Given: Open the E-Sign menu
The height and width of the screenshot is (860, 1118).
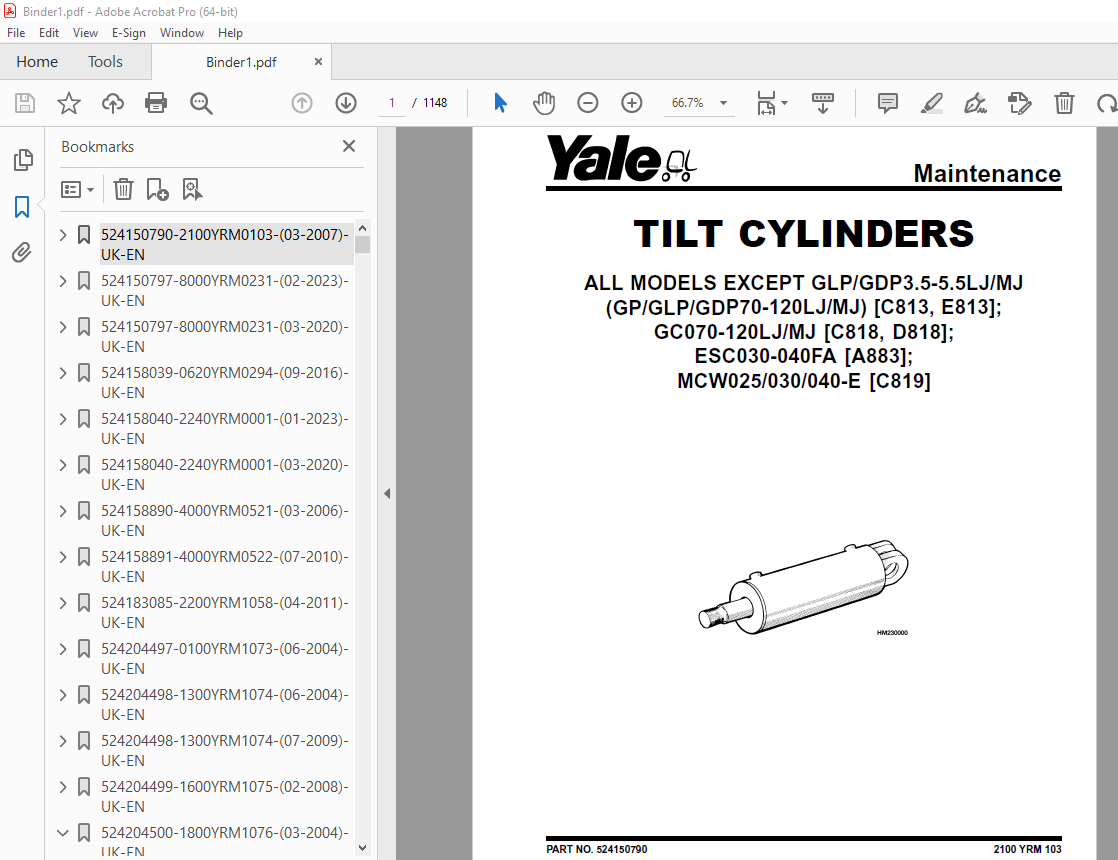Looking at the screenshot, I should point(128,33).
